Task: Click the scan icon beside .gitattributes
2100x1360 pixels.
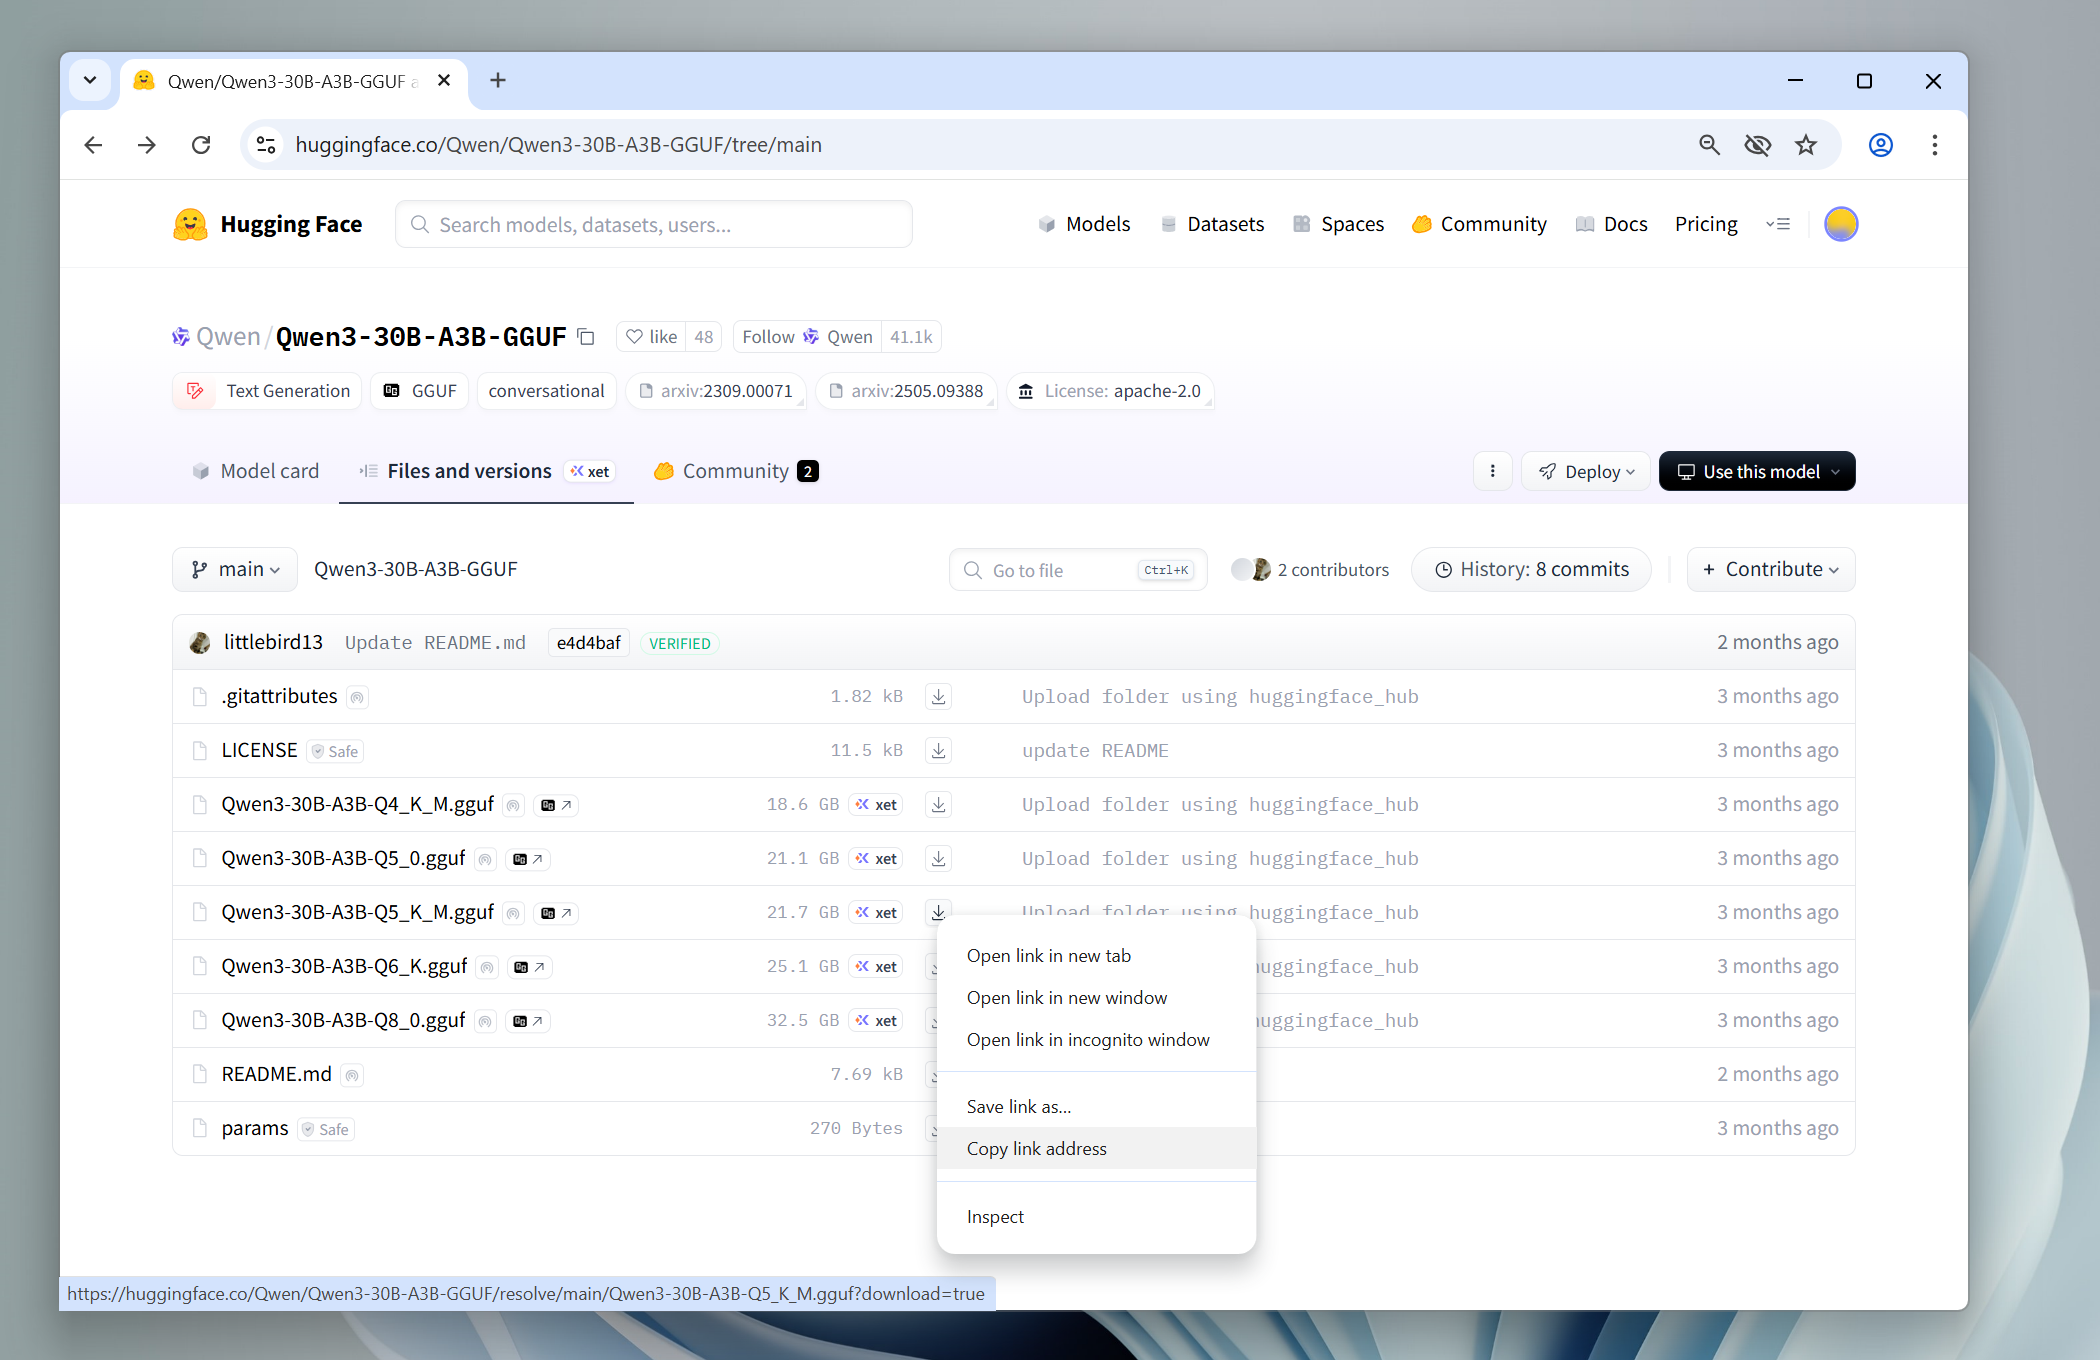Action: pos(357,698)
